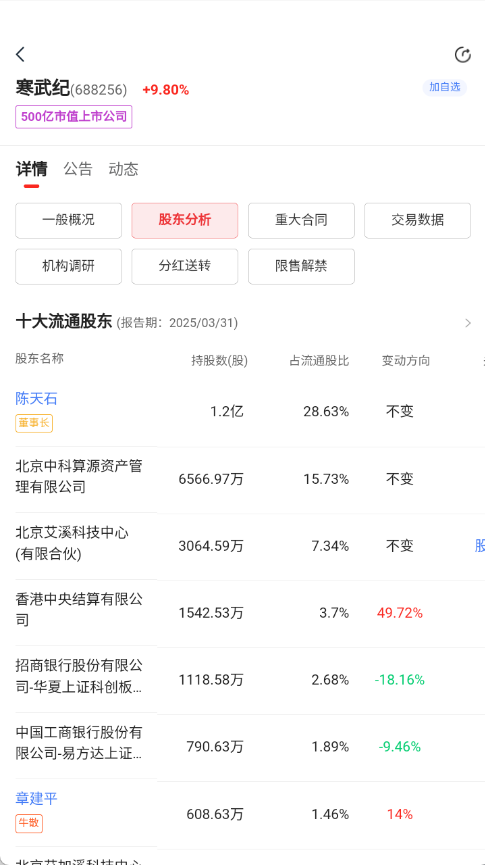The width and height of the screenshot is (485, 865).
Task: Select the 详情 tab
Action: point(31,169)
